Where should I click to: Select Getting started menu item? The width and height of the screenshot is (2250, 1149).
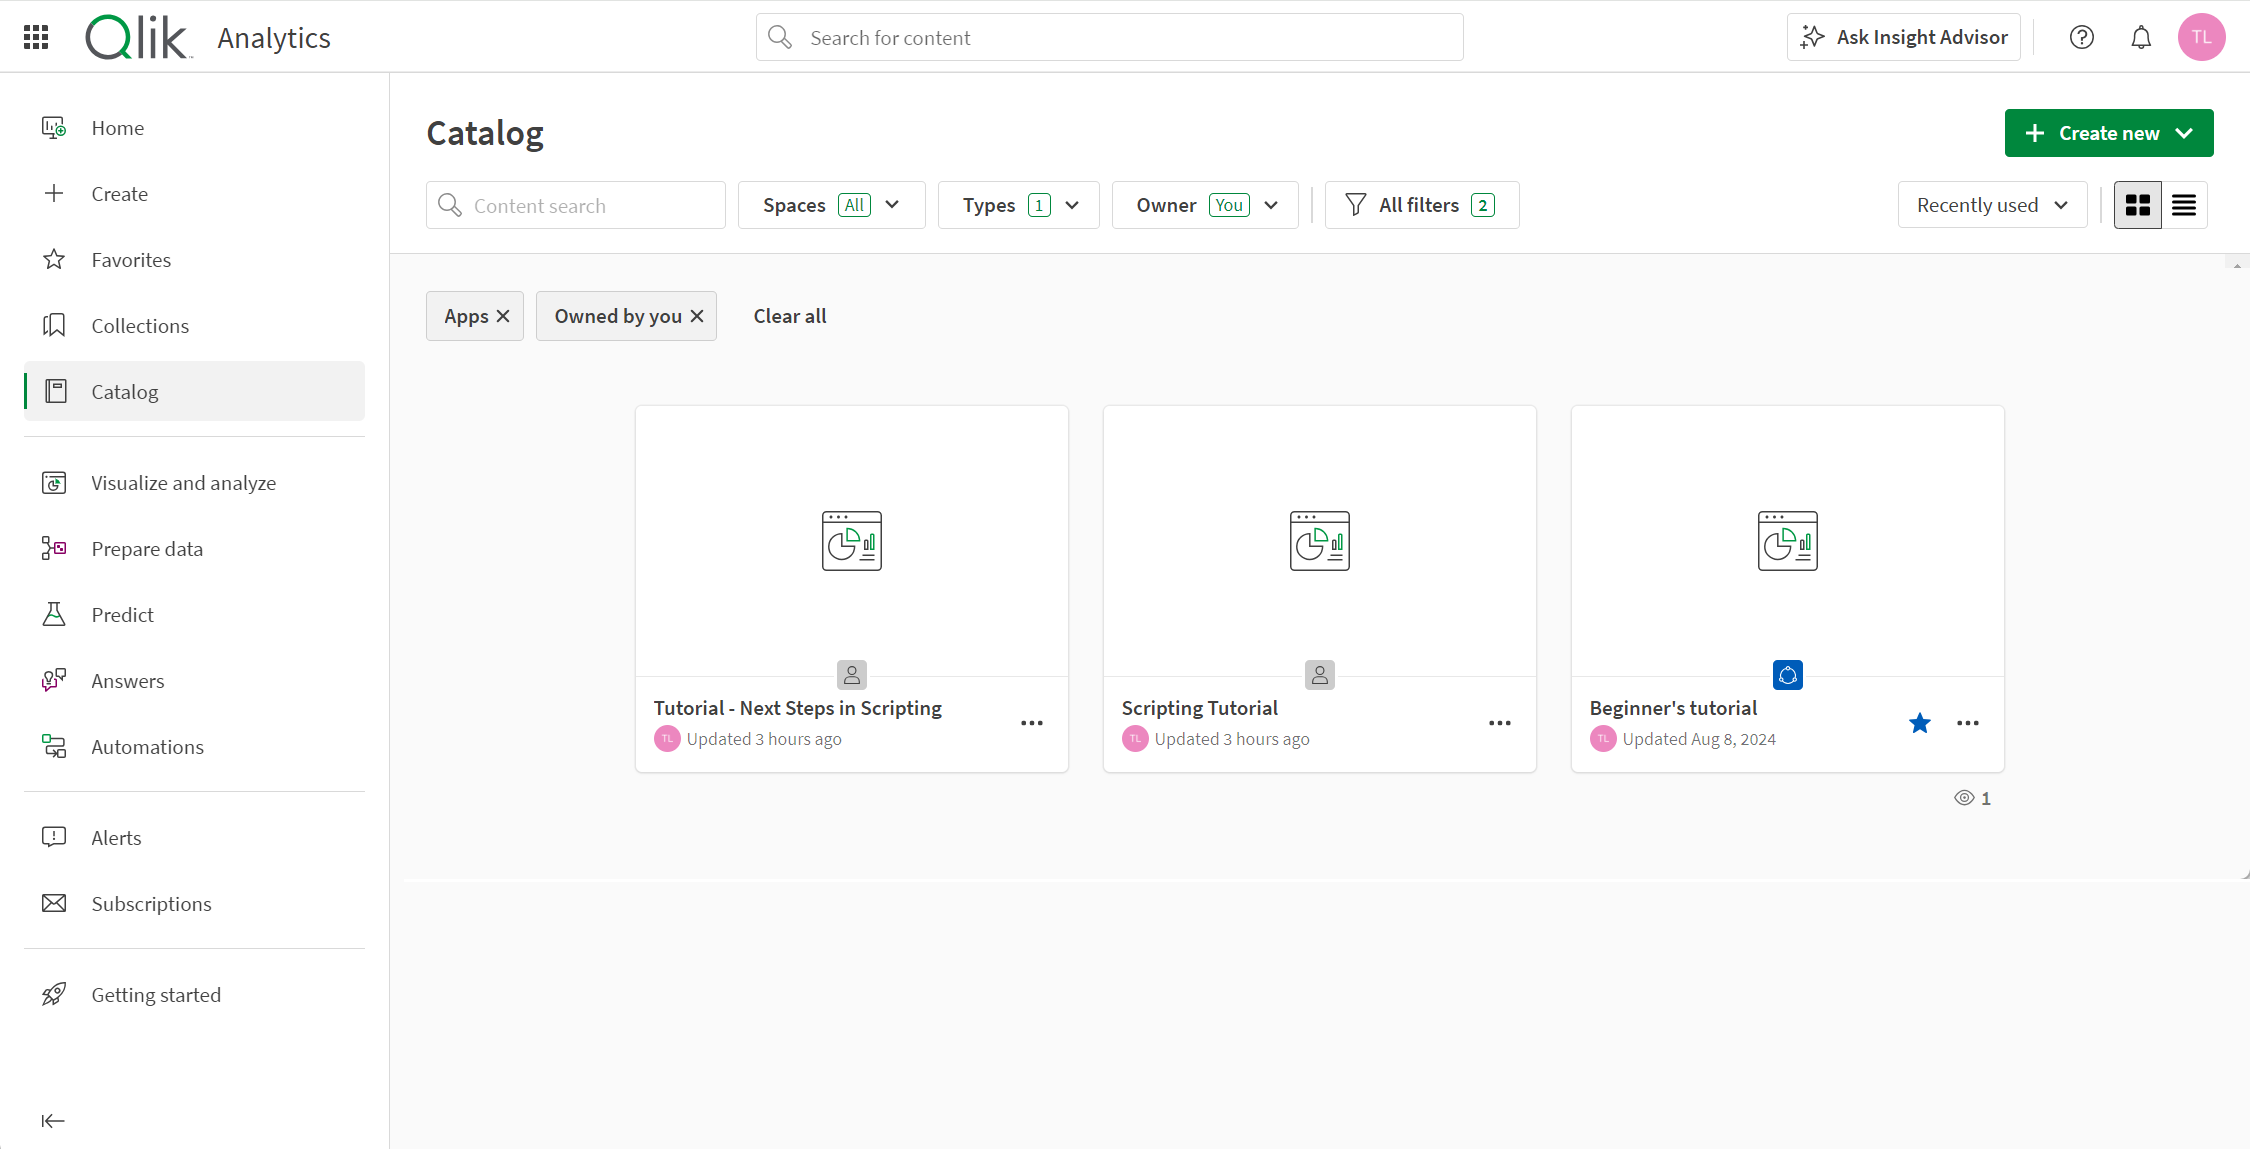point(155,995)
